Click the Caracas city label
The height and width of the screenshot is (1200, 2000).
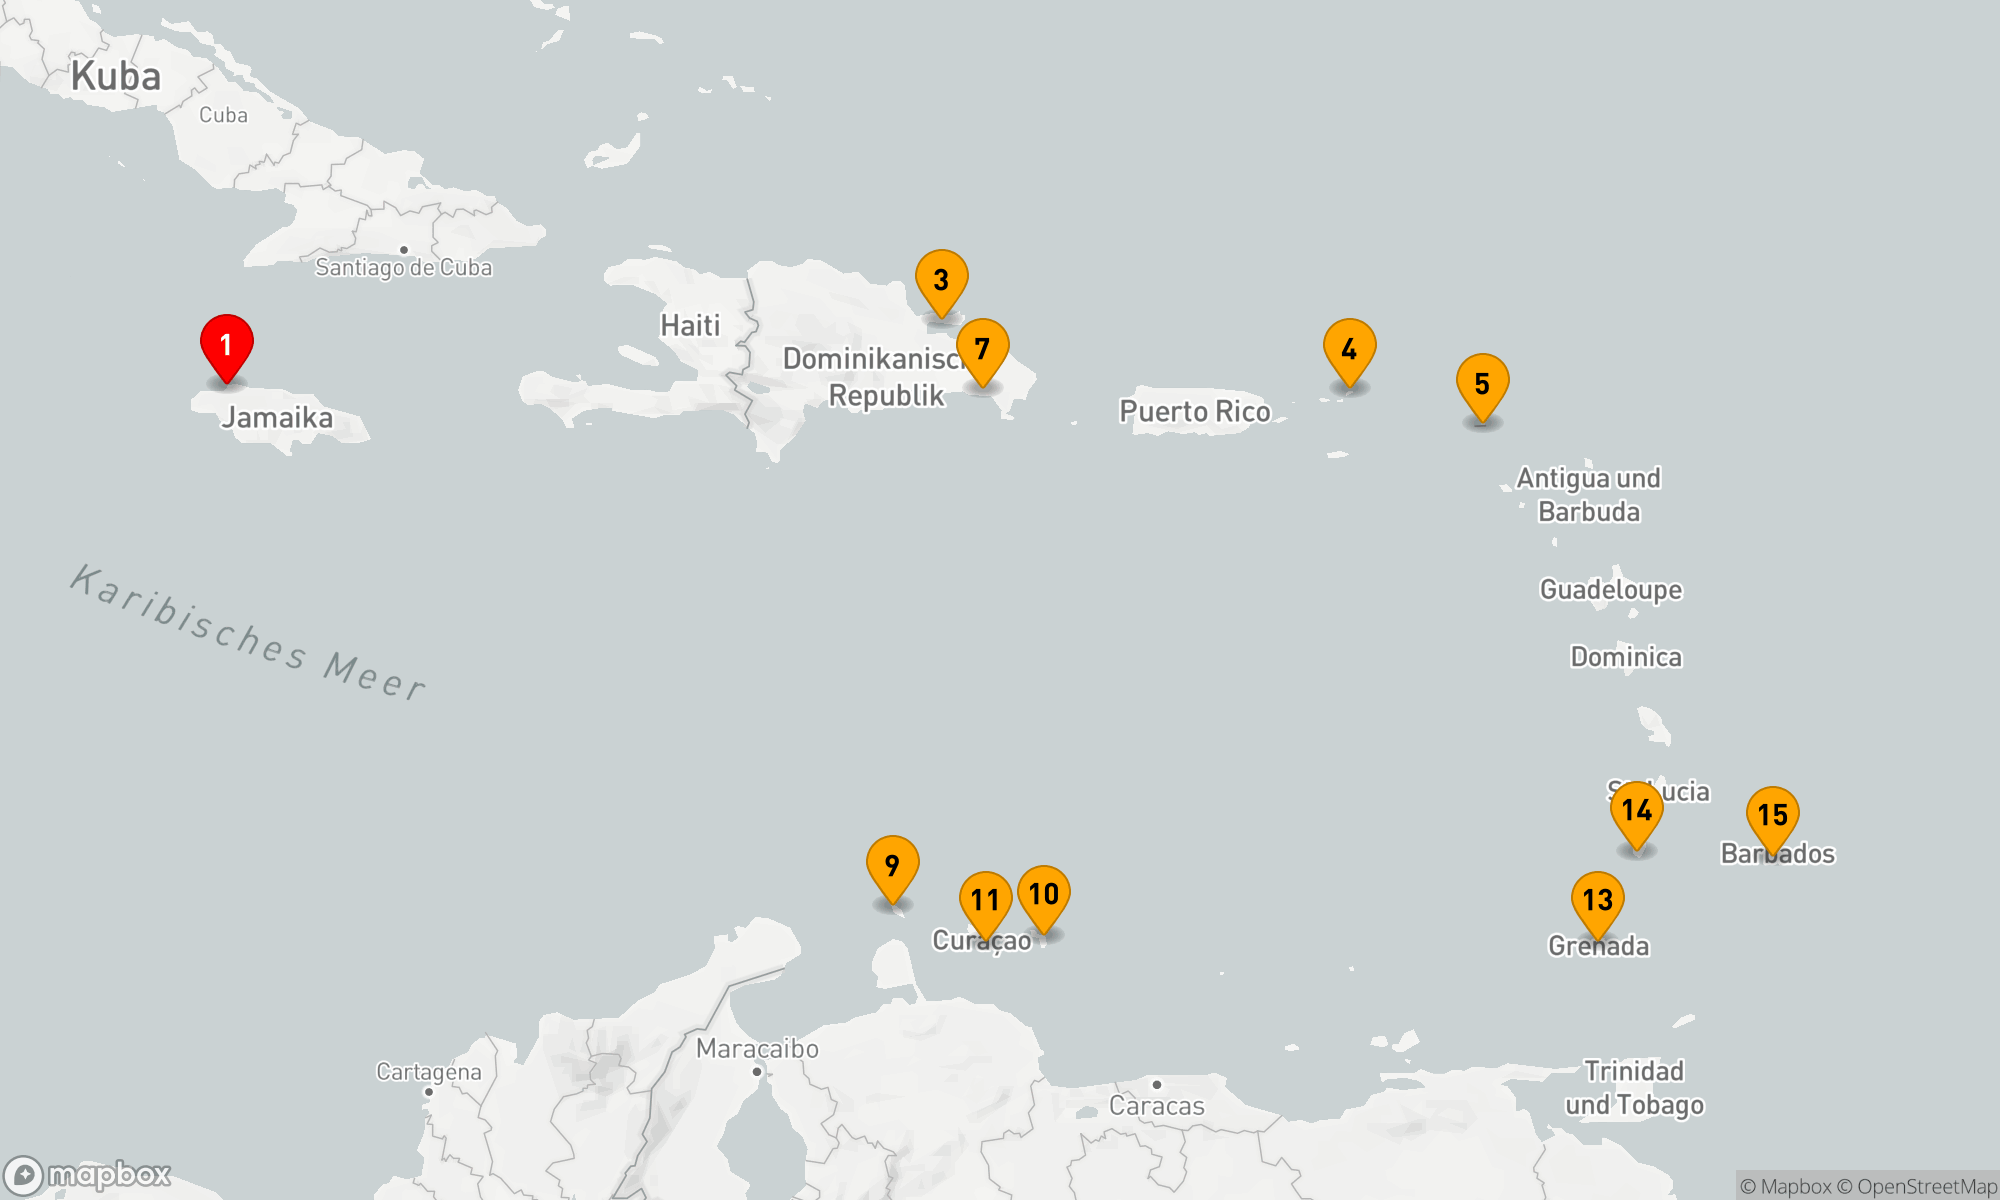coord(1157,1106)
